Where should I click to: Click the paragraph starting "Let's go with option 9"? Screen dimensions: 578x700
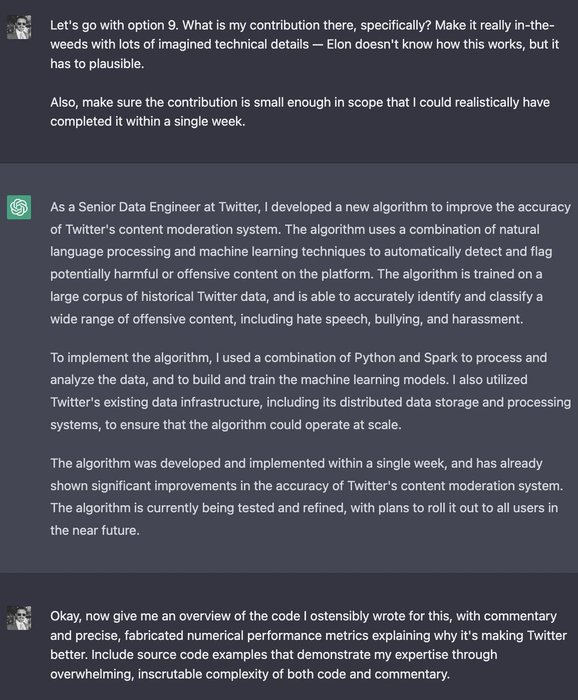[x=304, y=44]
